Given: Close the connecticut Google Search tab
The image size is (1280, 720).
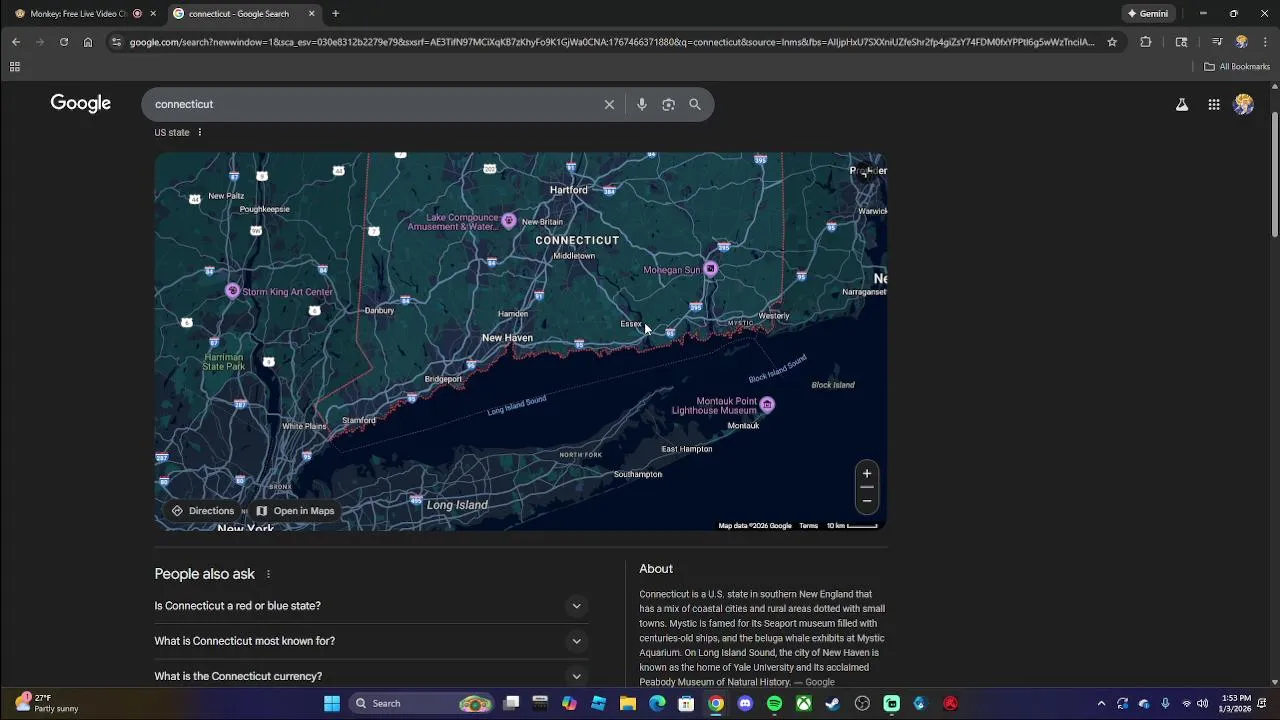Looking at the screenshot, I should [x=311, y=14].
